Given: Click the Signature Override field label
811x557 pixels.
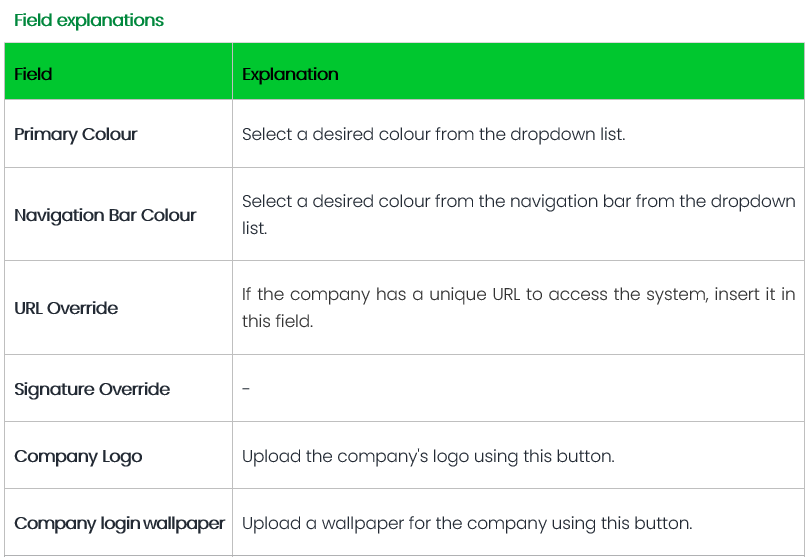Looking at the screenshot, I should pyautogui.click(x=92, y=389).
